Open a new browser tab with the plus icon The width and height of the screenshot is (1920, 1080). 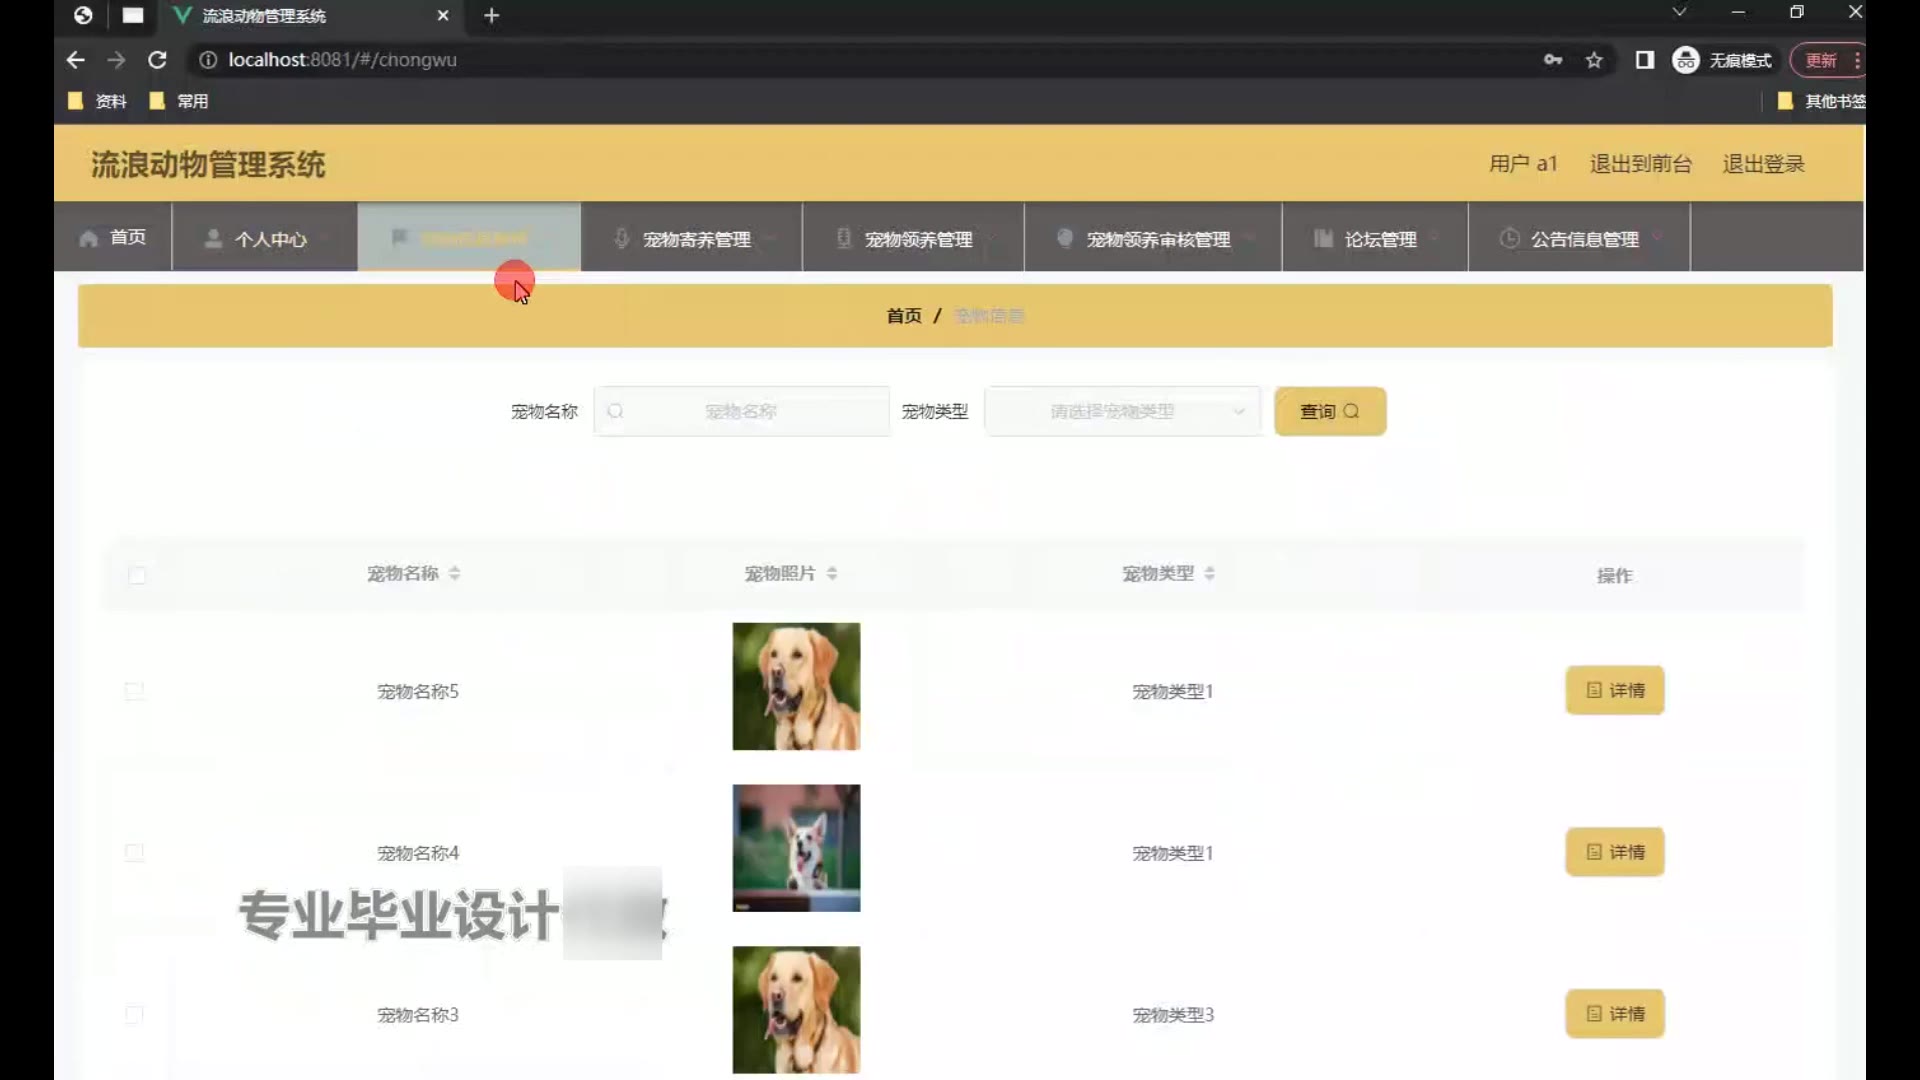(x=491, y=15)
